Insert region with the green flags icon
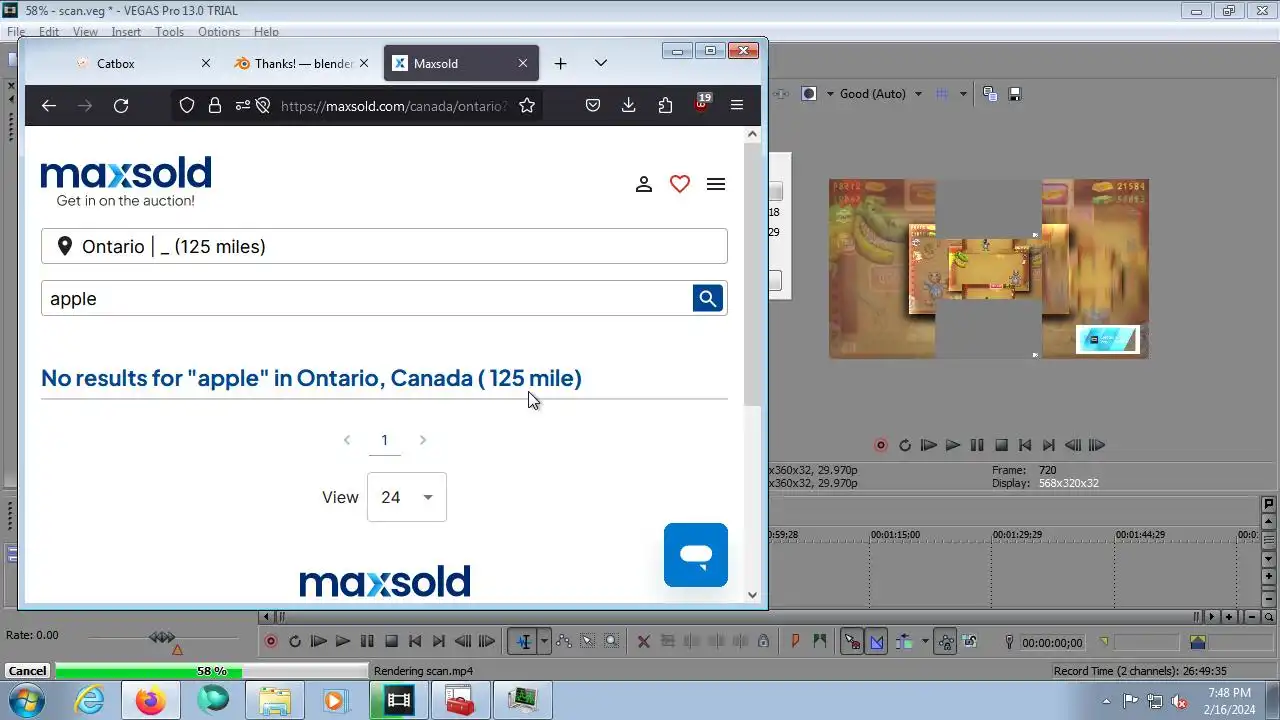Screen dimensions: 1280x720 pos(820,642)
